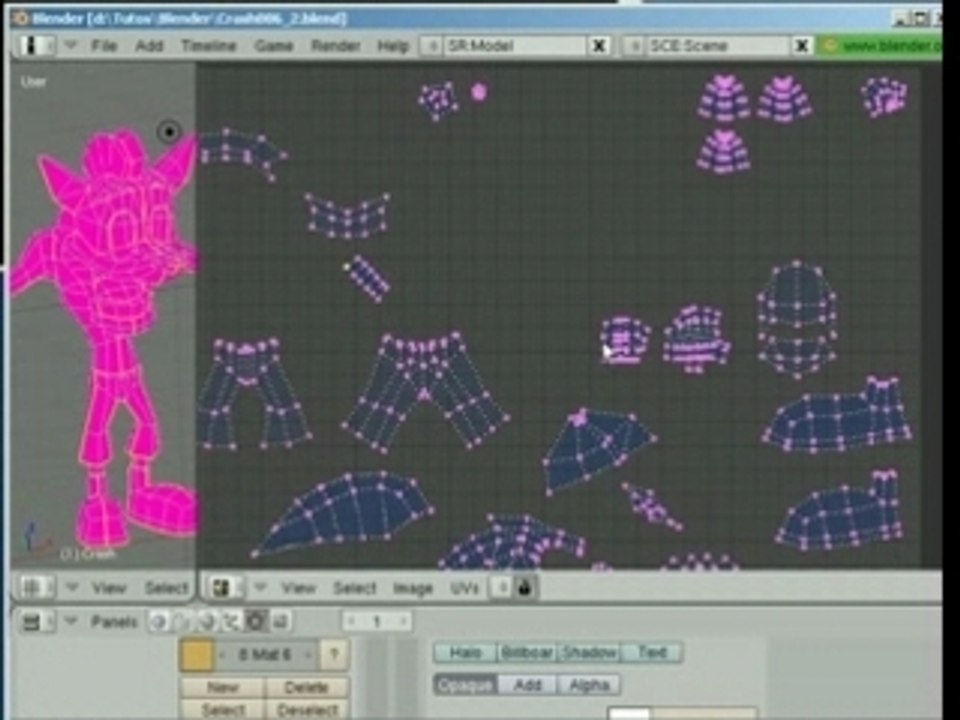Switch to the Object context icon
Viewport: 960px width, 720px height.
pos(231,623)
